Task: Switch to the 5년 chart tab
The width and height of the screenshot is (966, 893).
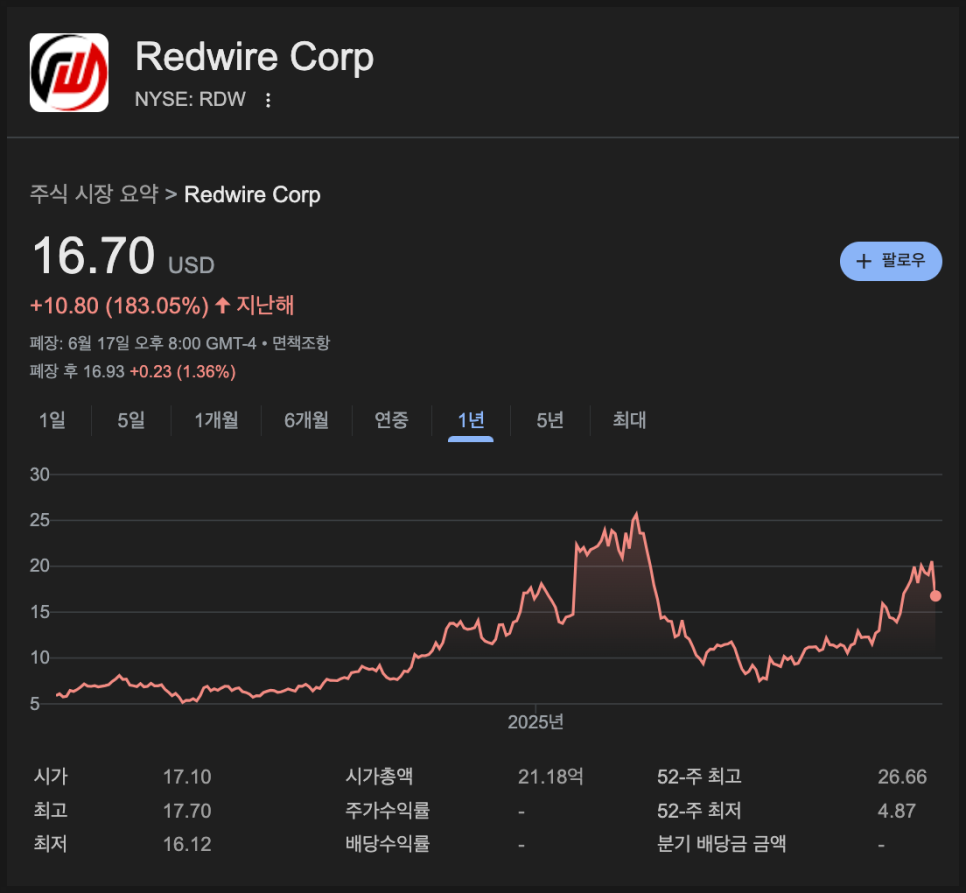Action: tap(550, 420)
